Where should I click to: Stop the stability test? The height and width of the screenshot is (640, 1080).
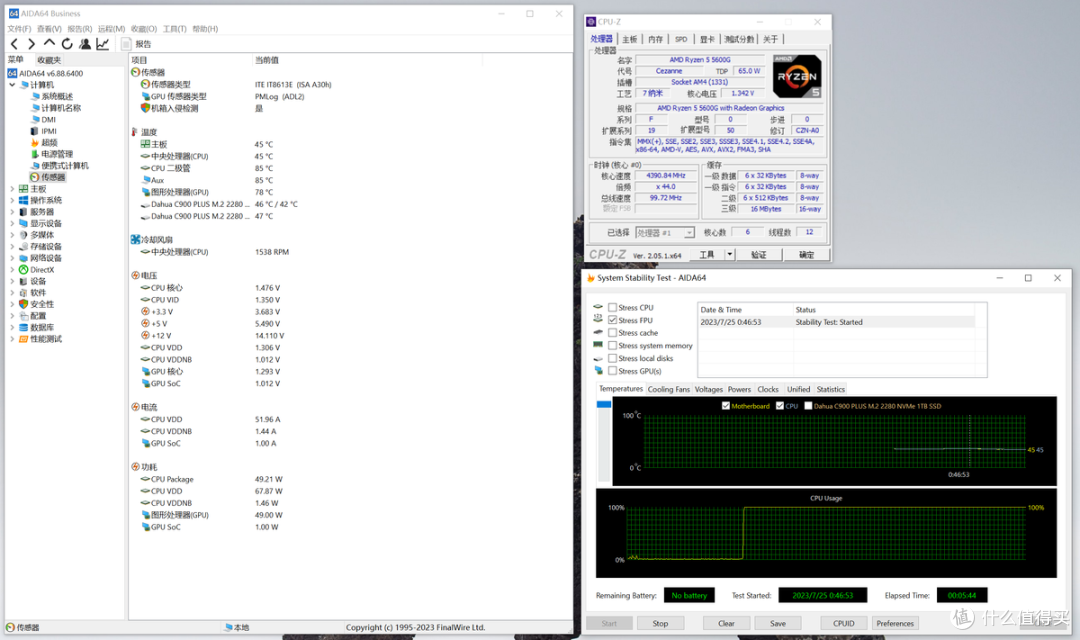pos(660,623)
